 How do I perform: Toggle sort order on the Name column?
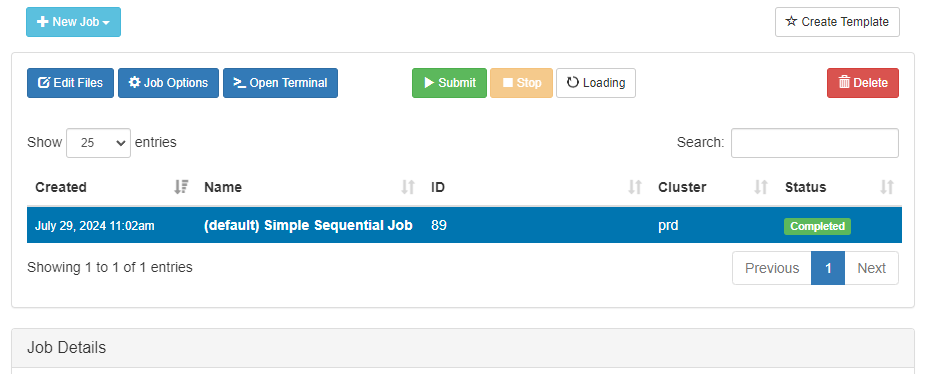coord(310,187)
